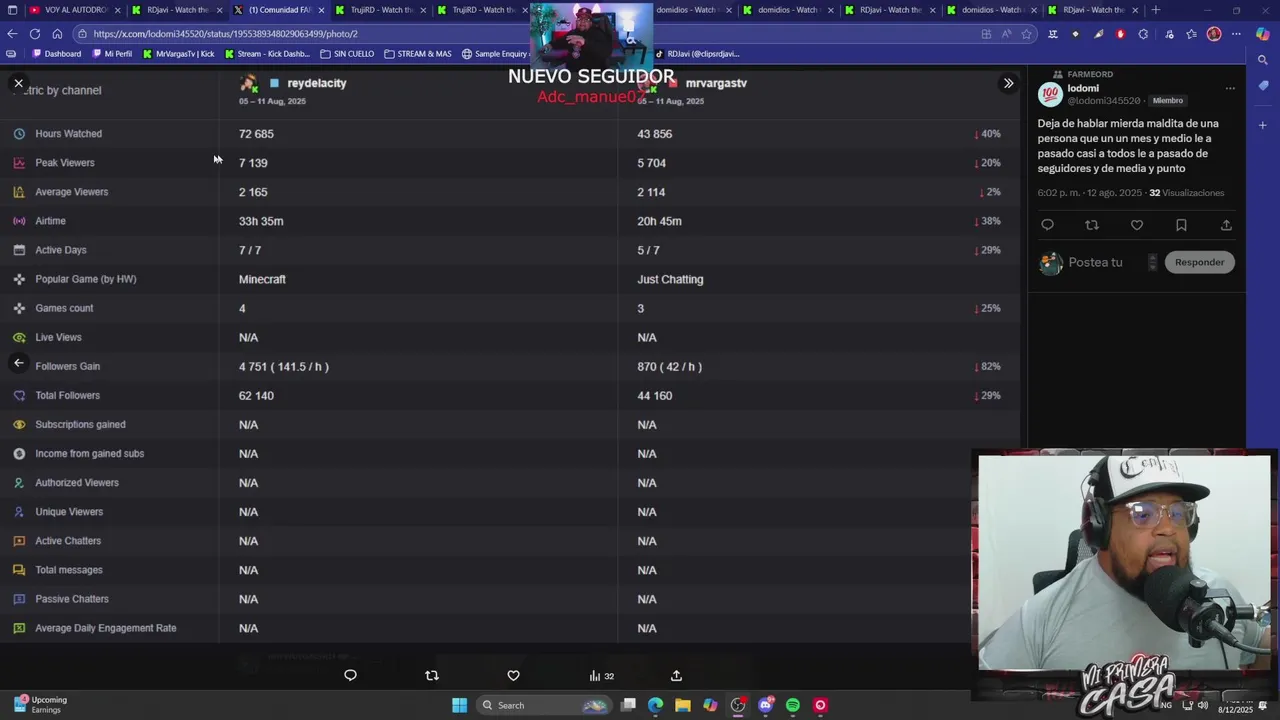1280x720 pixels.
Task: Open the 'Stream - Kick Dashb...' bookmark
Action: click(x=267, y=54)
